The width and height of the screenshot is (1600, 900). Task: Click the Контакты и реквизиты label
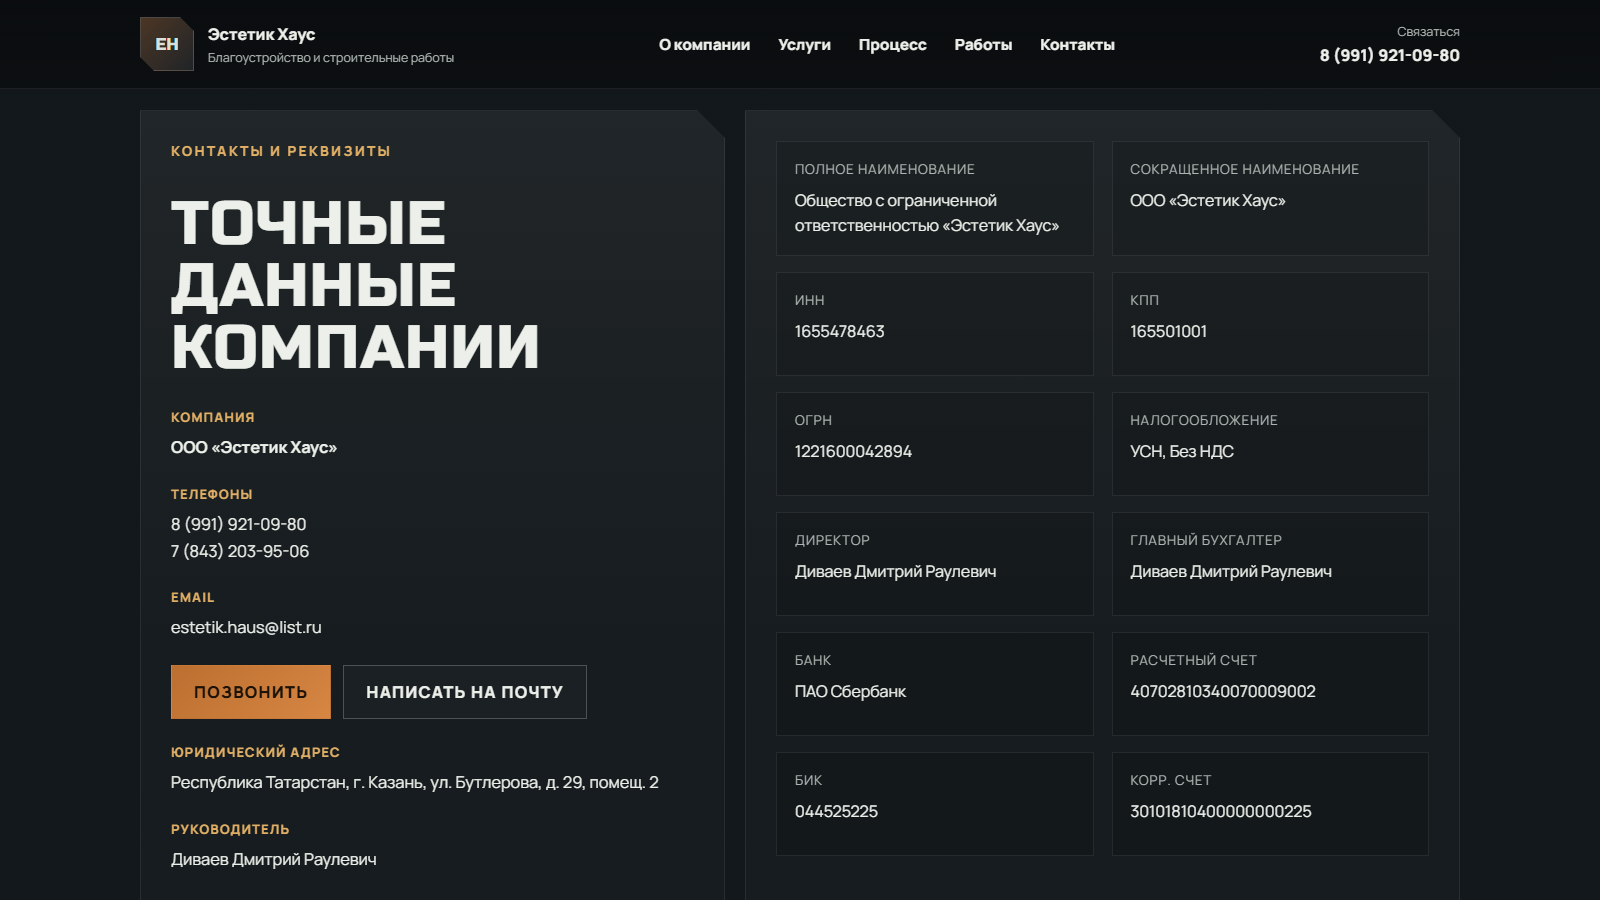pos(281,151)
